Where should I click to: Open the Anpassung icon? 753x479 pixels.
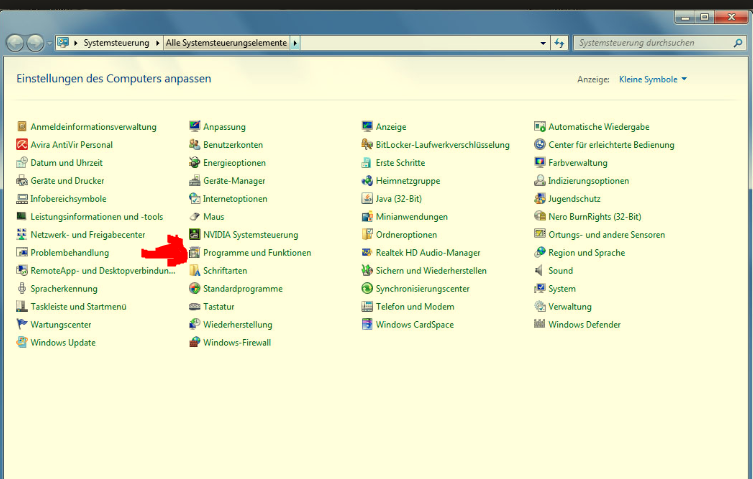pos(194,126)
